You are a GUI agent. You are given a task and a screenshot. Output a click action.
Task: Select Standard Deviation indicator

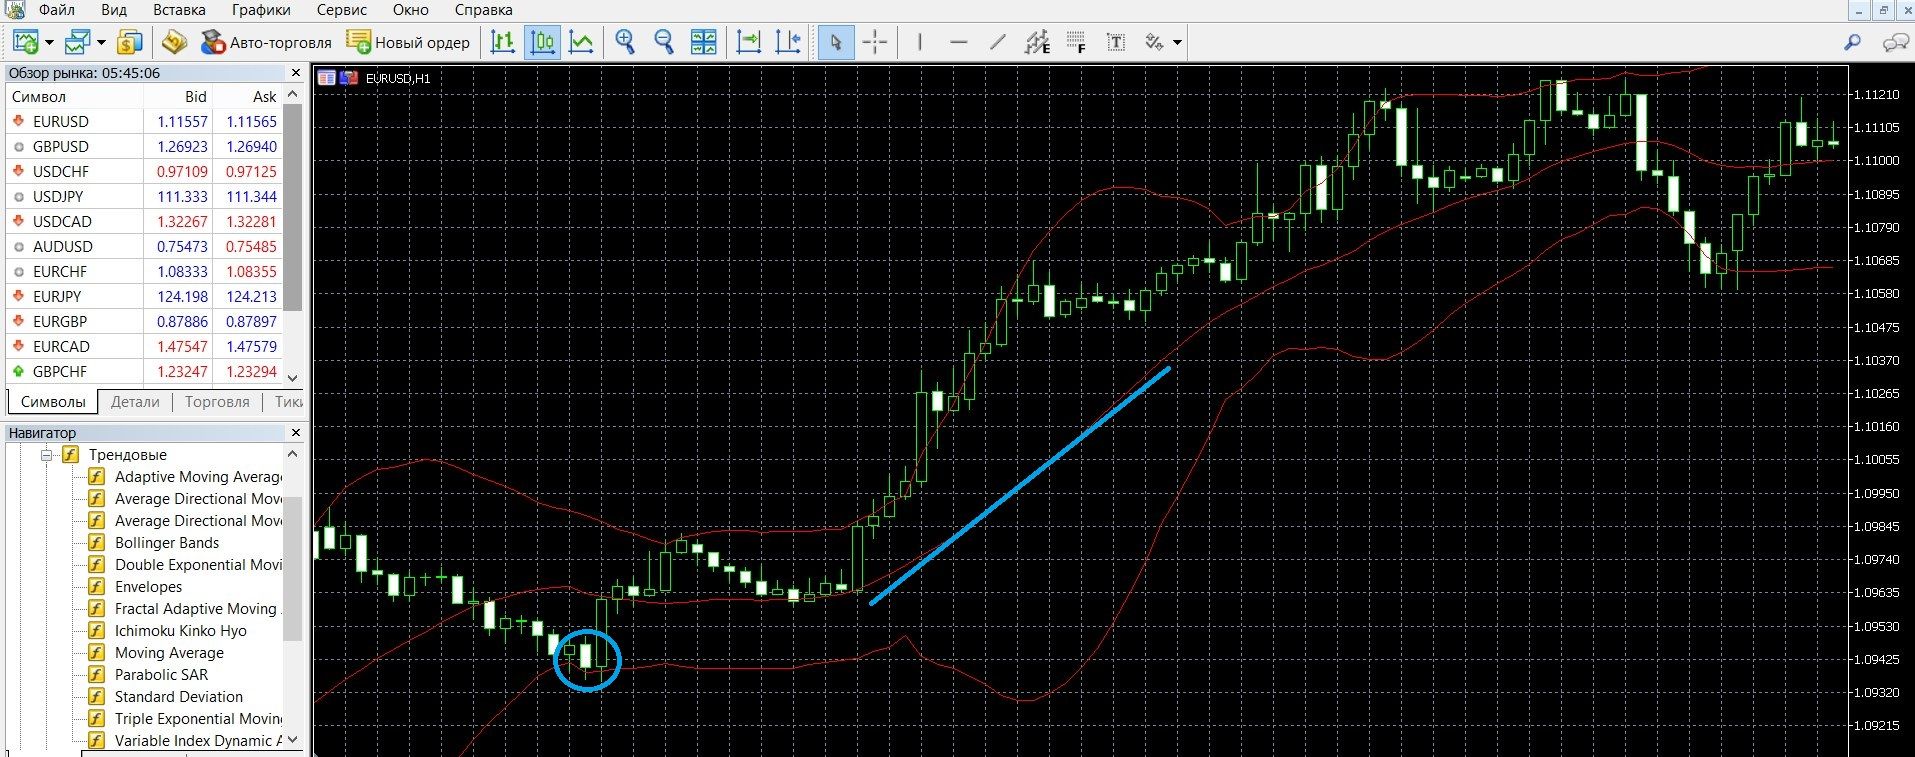[x=179, y=697]
